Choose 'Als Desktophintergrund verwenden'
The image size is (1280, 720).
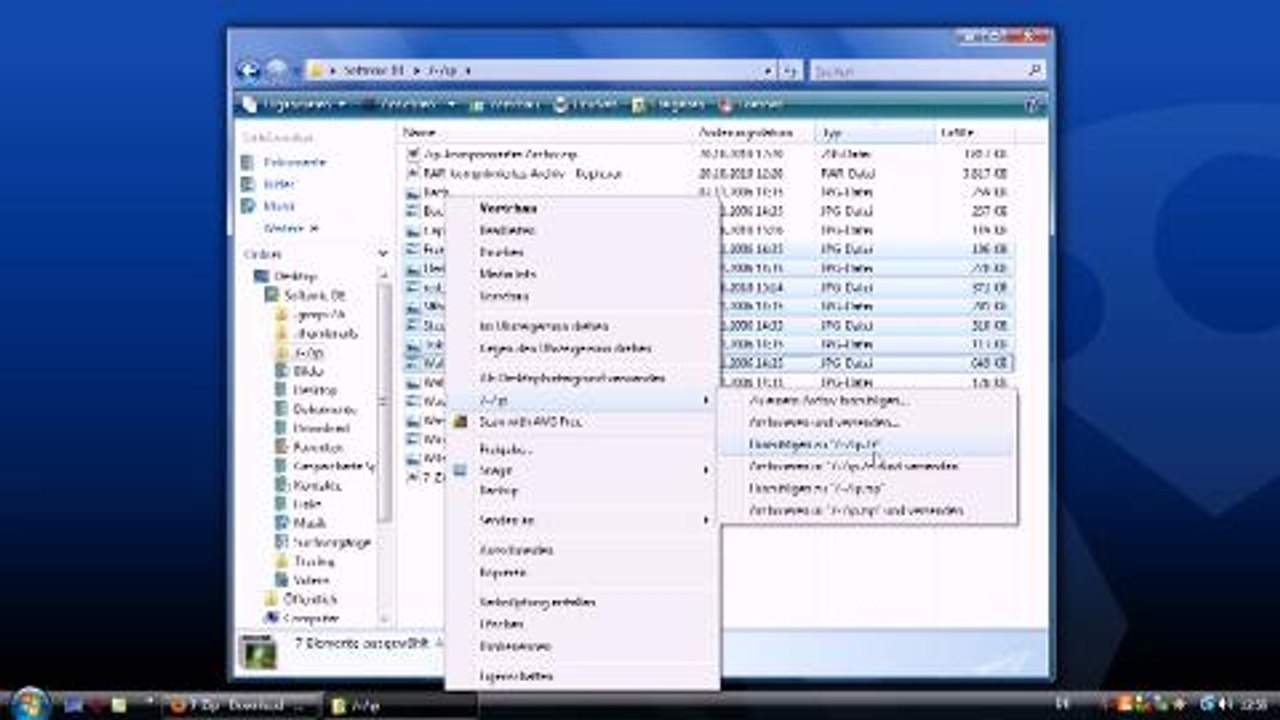(x=581, y=378)
